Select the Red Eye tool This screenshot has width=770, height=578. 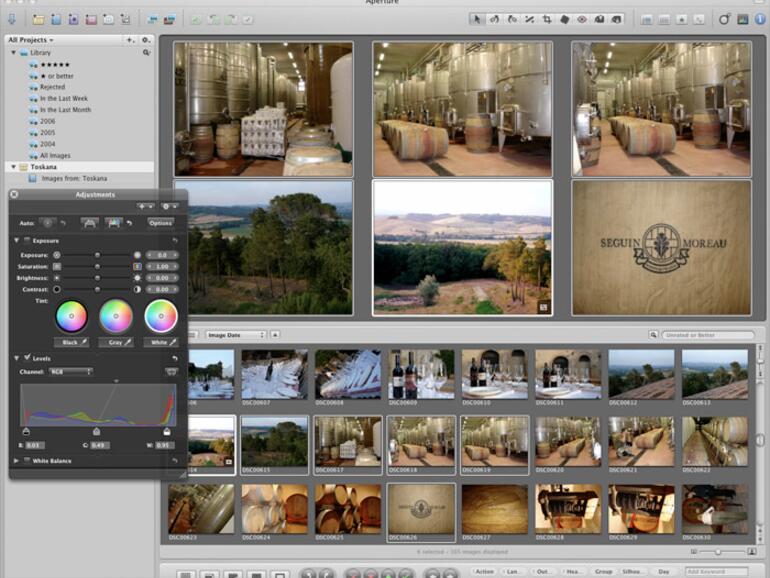click(582, 19)
